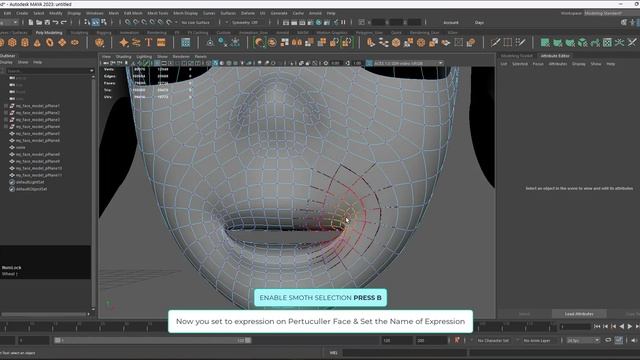Expand the mj_face_model_pPlane2 outliner node
Screen dimensions: 640x360
(6, 113)
